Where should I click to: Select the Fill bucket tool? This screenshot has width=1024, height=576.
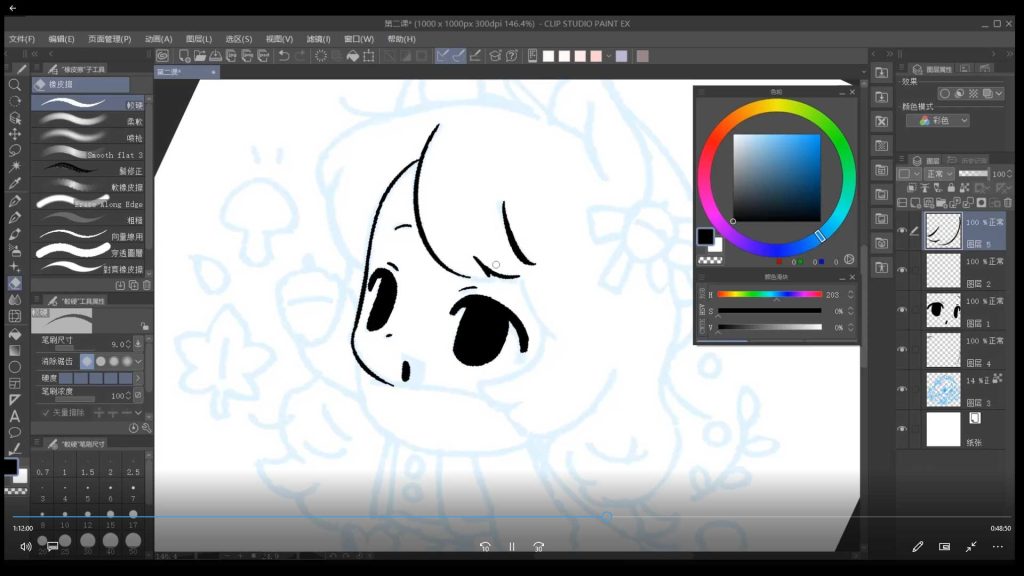coord(14,334)
